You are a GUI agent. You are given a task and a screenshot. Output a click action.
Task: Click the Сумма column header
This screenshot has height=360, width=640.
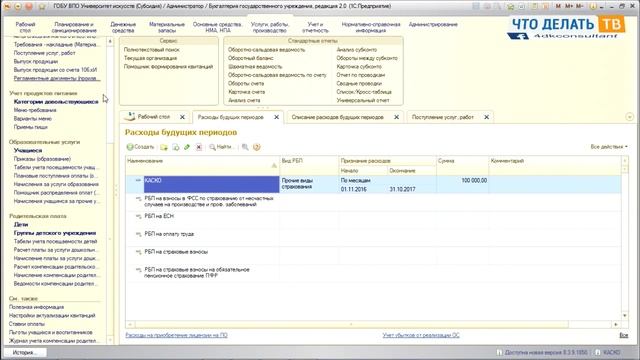462,165
